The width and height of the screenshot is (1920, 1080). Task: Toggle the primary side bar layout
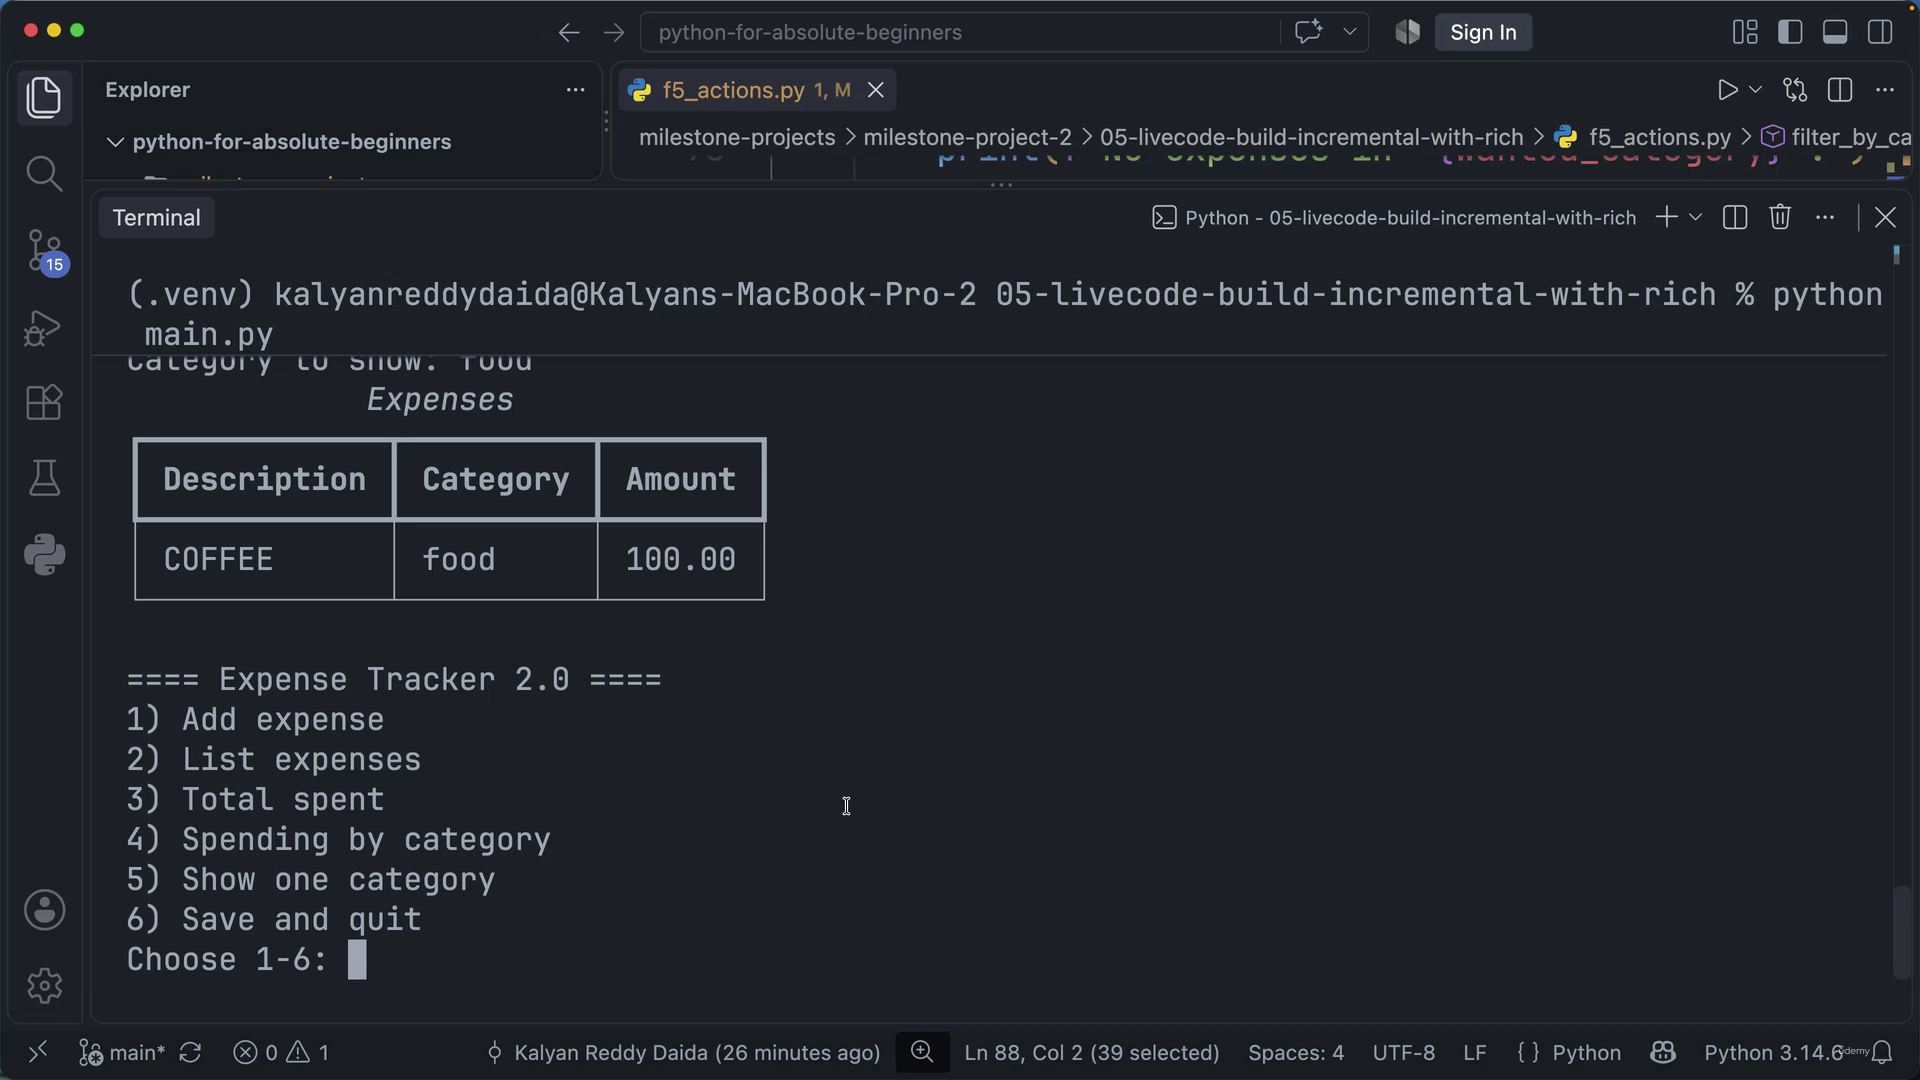1791,32
